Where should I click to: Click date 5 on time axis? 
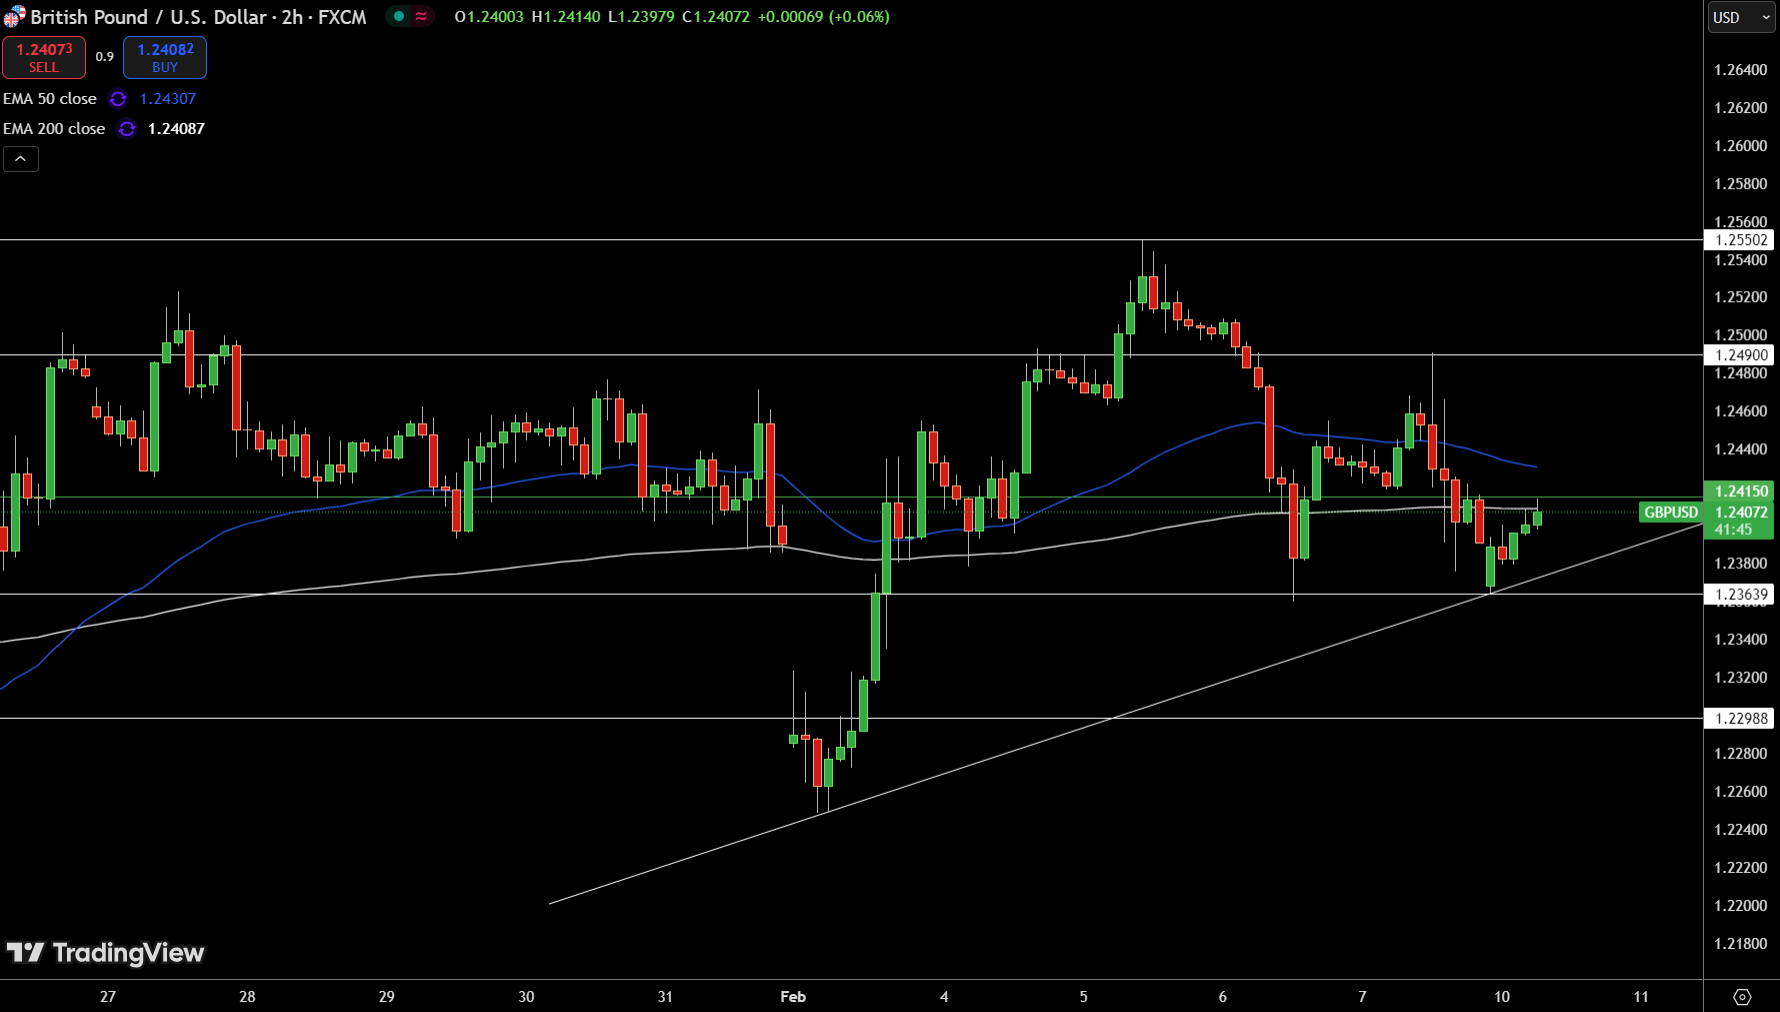[x=1083, y=997]
